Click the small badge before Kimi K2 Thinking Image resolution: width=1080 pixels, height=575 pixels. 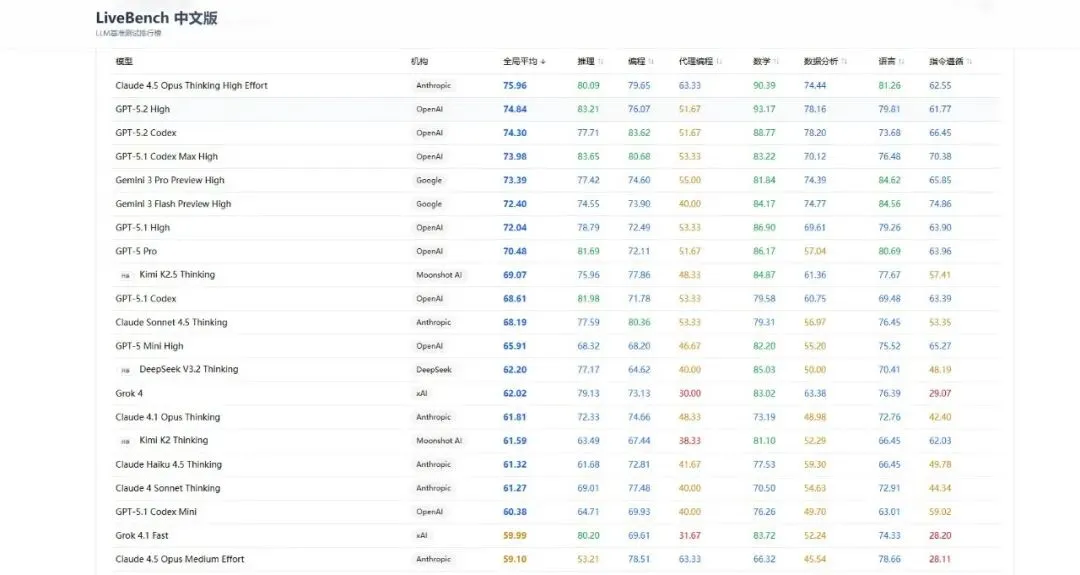[125, 441]
